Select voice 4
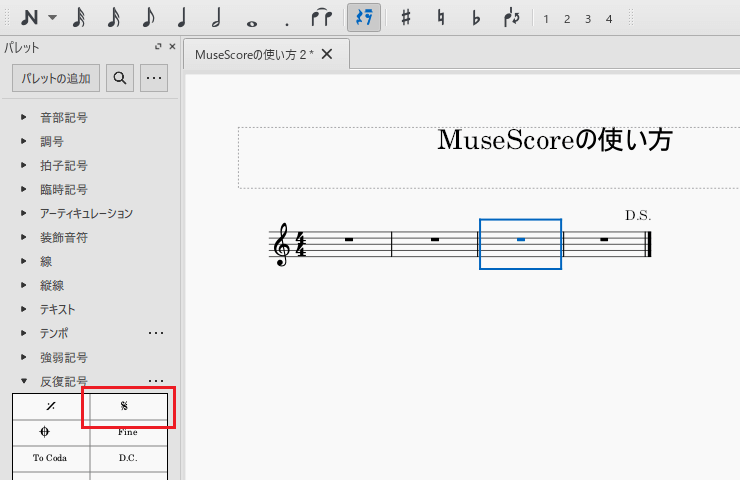Image resolution: width=740 pixels, height=480 pixels. pyautogui.click(x=609, y=19)
